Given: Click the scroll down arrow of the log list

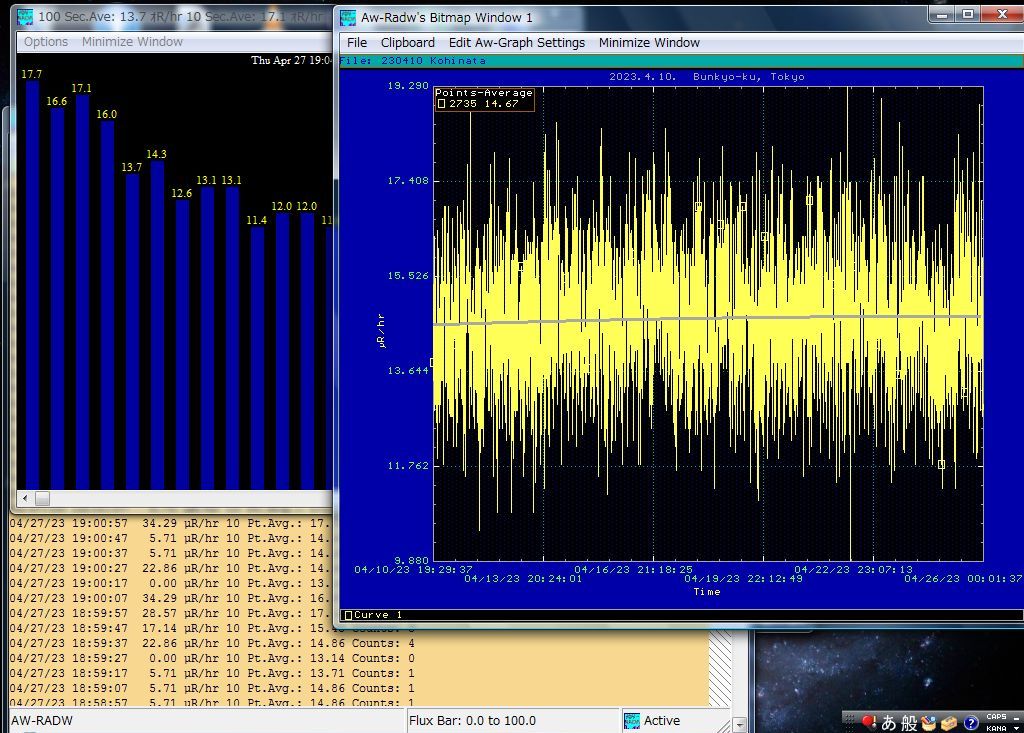Looking at the screenshot, I should point(739,723).
